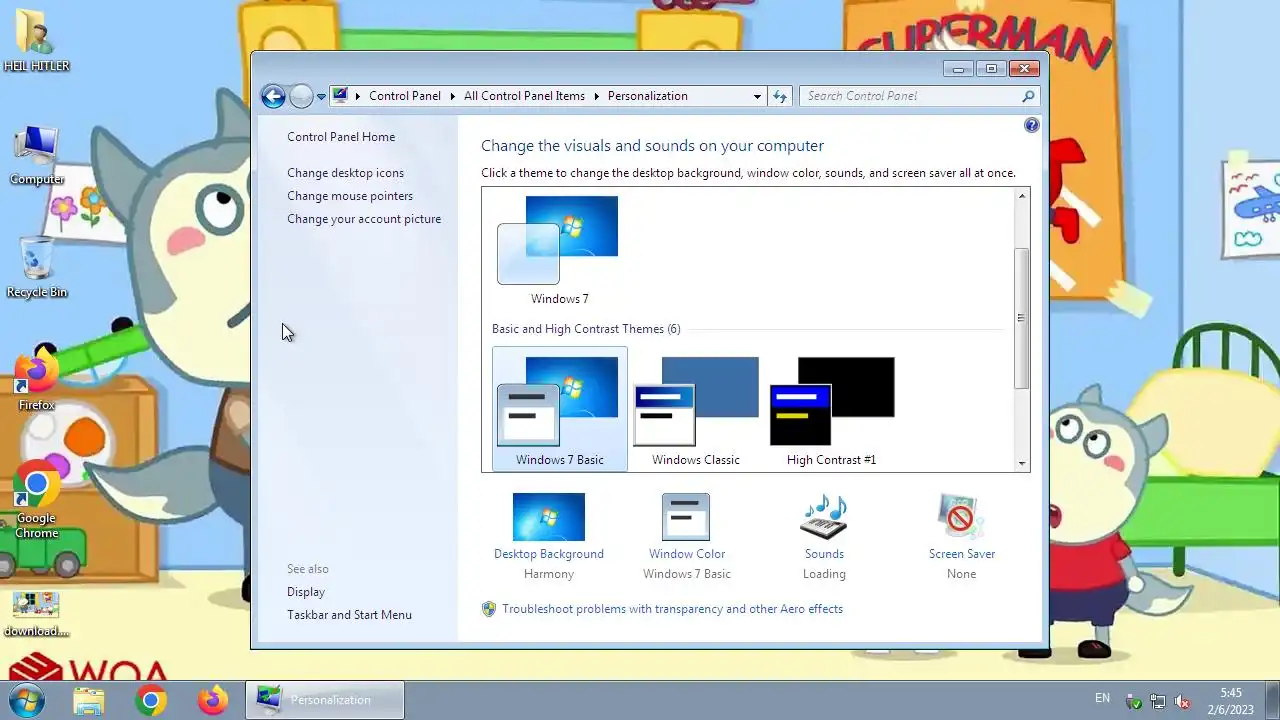Click the Screen Saver text link
This screenshot has height=720, width=1280.
click(x=962, y=554)
